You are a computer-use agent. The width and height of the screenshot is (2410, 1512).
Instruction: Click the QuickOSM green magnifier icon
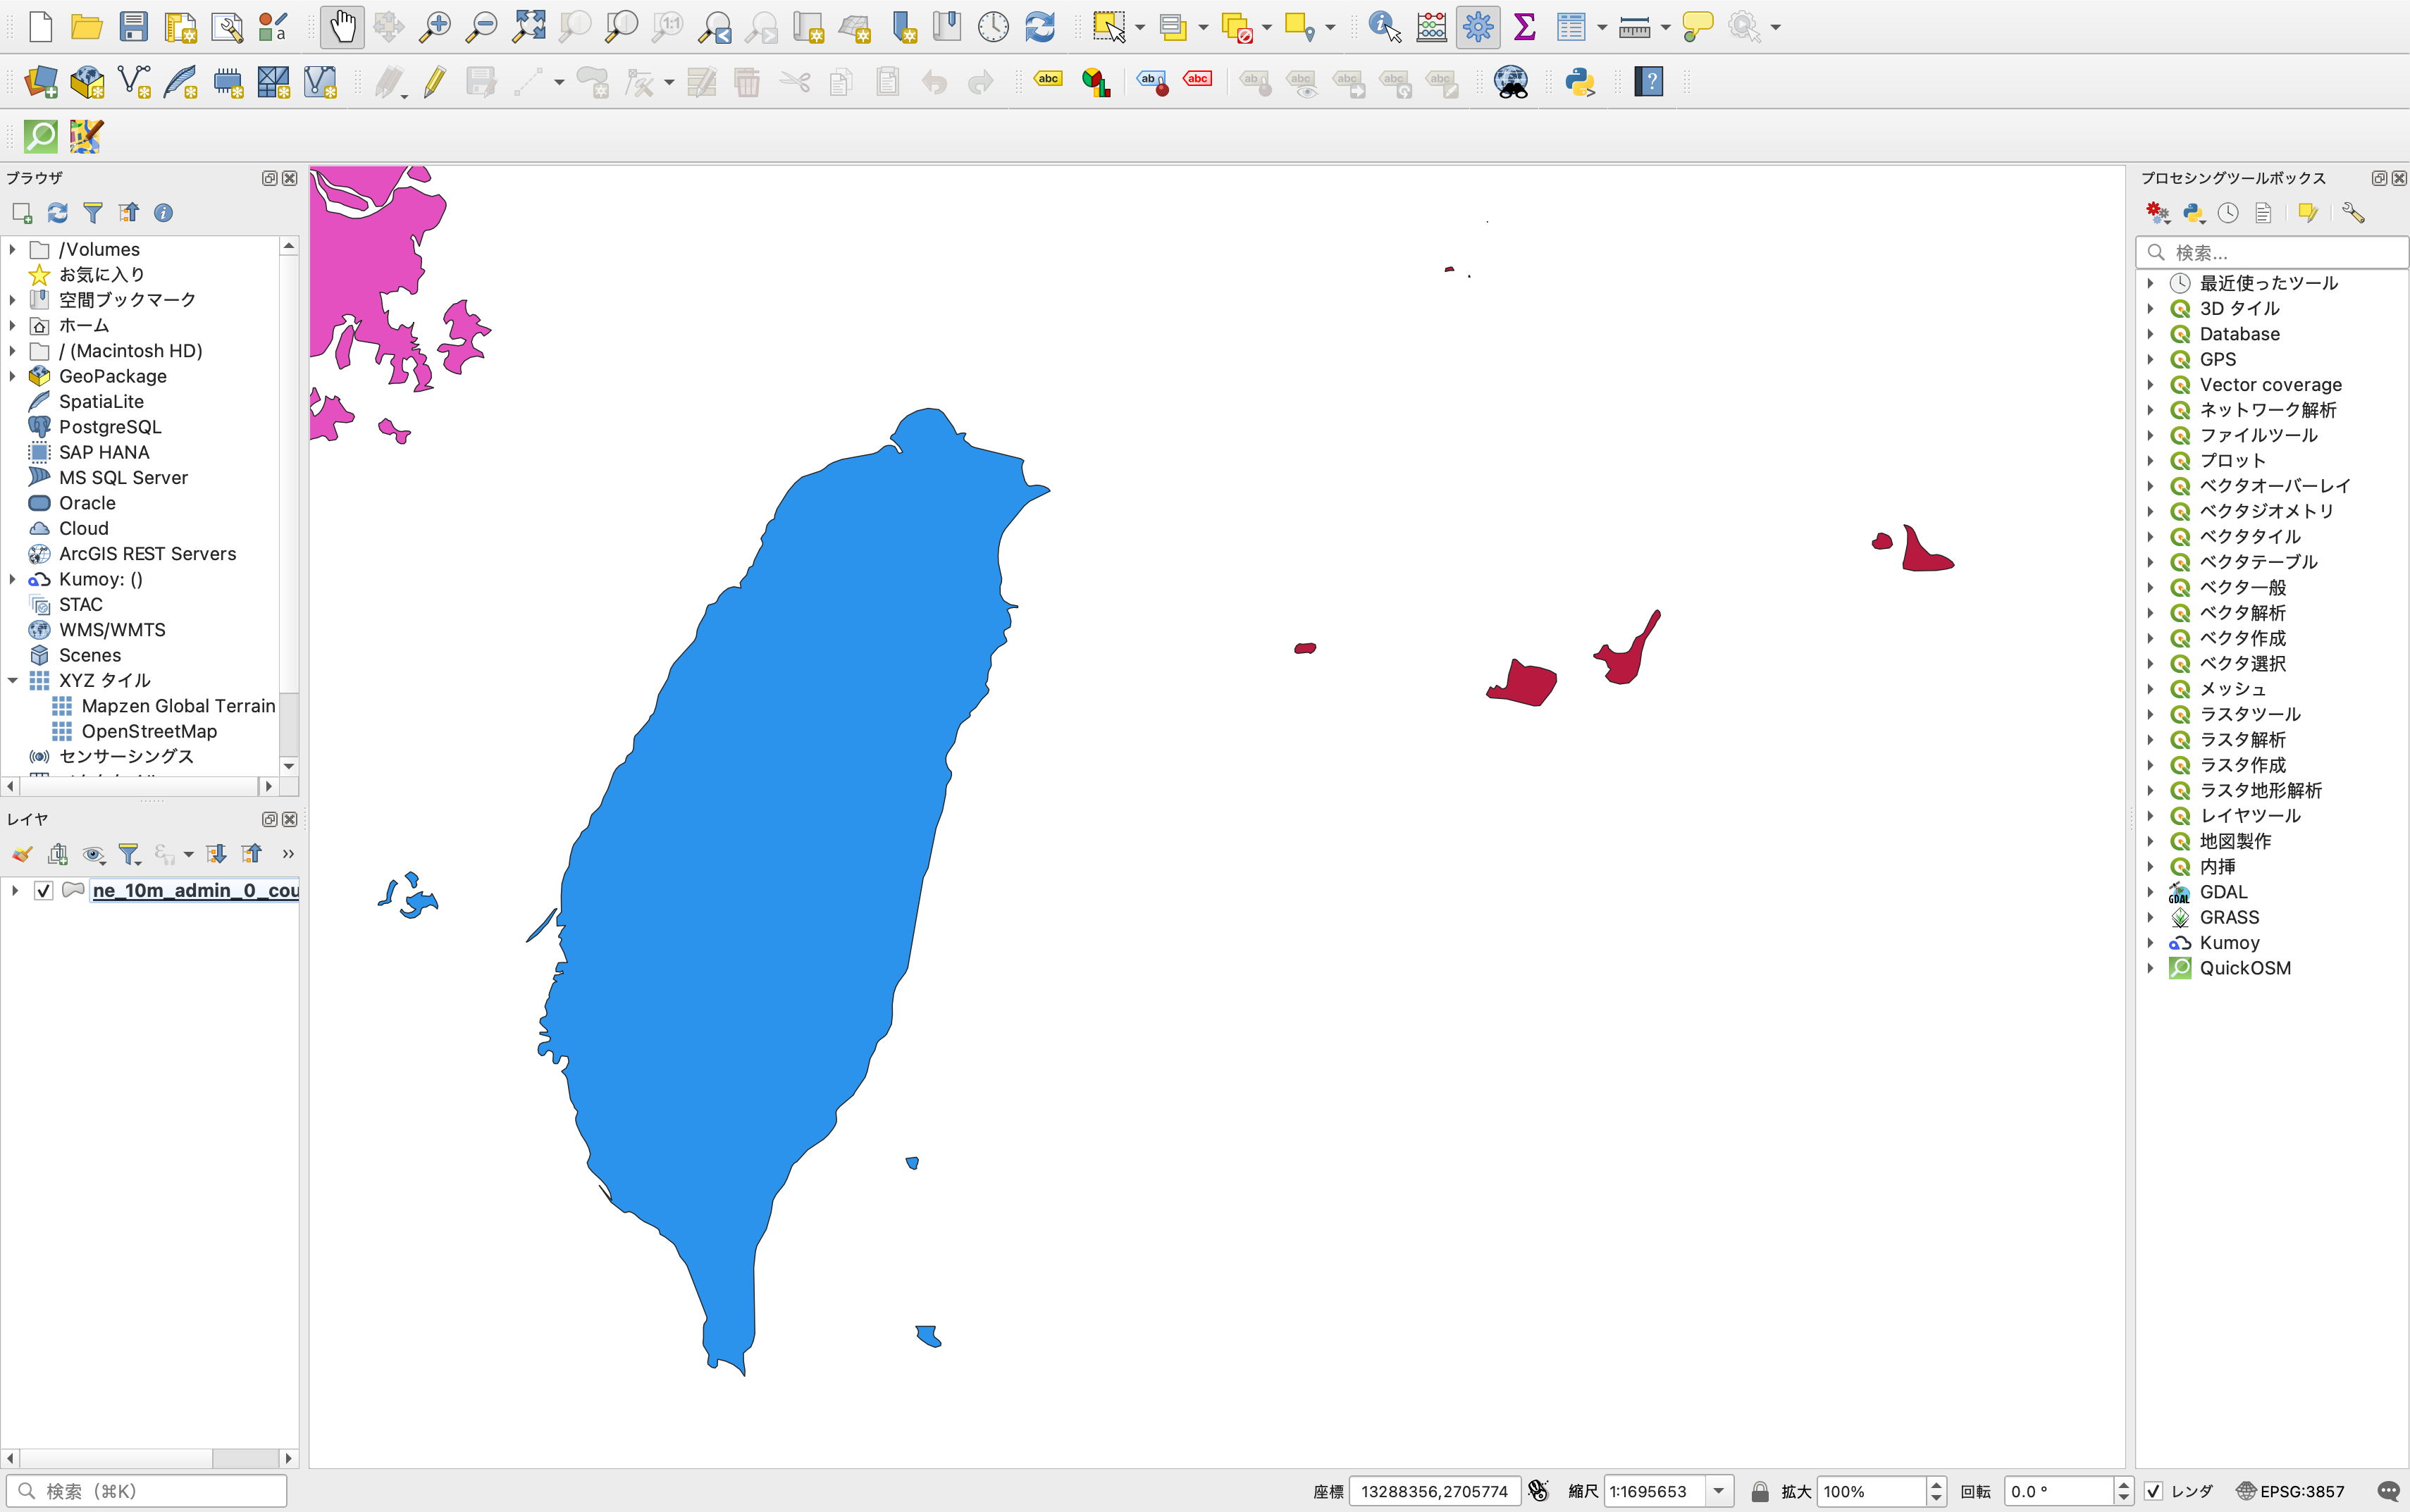click(x=41, y=136)
